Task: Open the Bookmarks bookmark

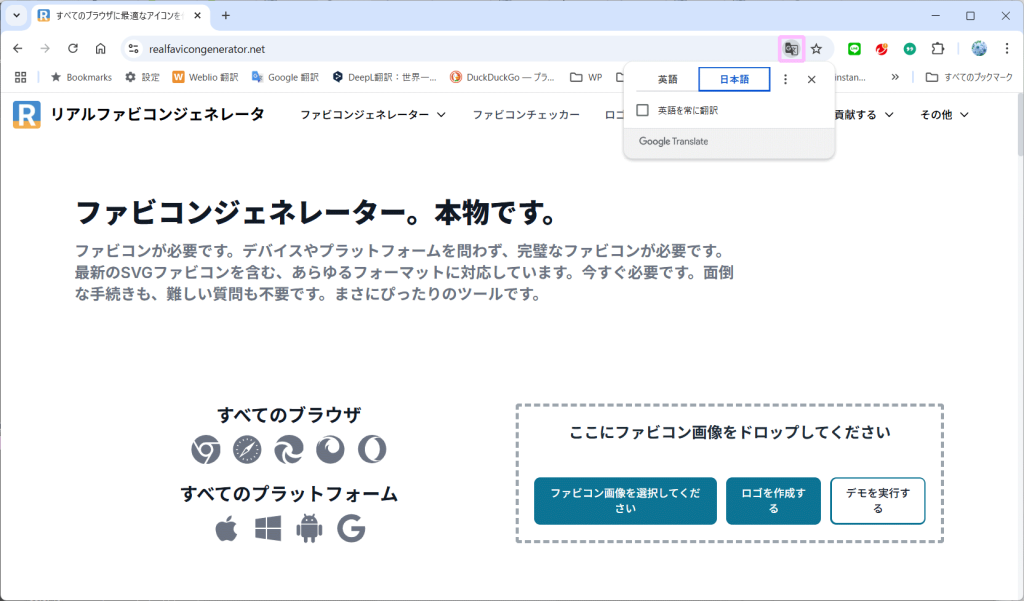Action: click(82, 77)
